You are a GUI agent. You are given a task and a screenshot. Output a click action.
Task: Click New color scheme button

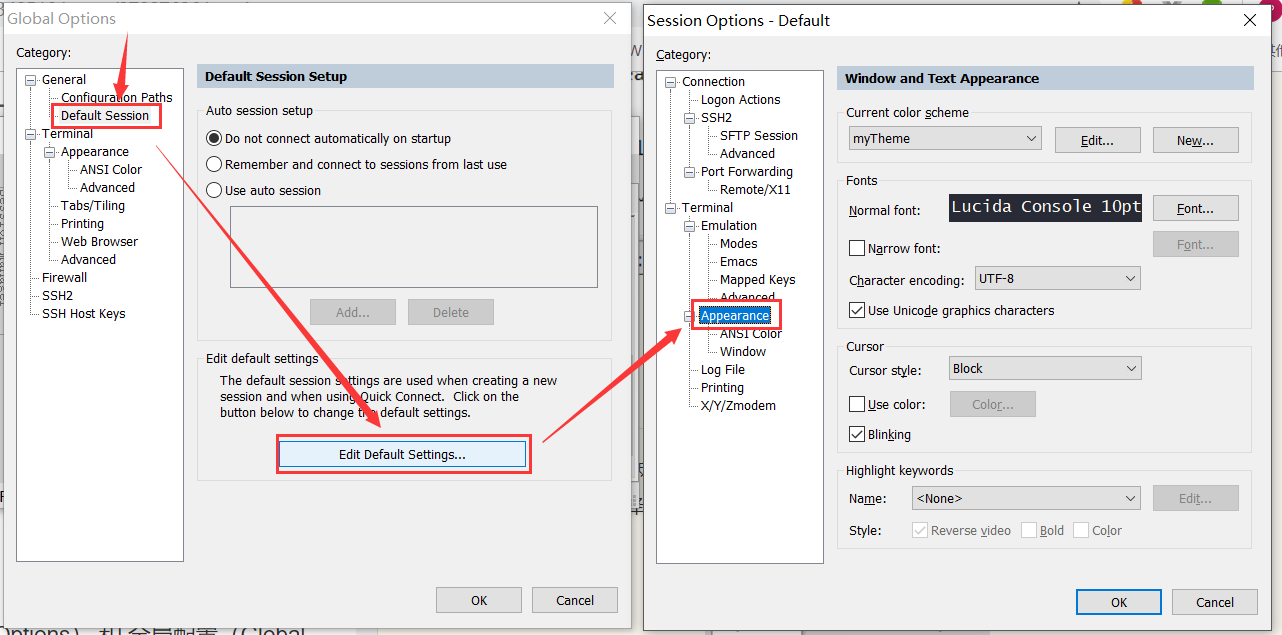coord(1195,140)
